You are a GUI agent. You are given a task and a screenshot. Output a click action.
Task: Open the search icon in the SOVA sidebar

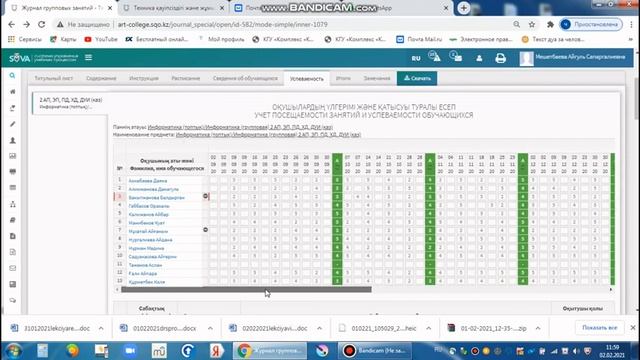(x=13, y=76)
